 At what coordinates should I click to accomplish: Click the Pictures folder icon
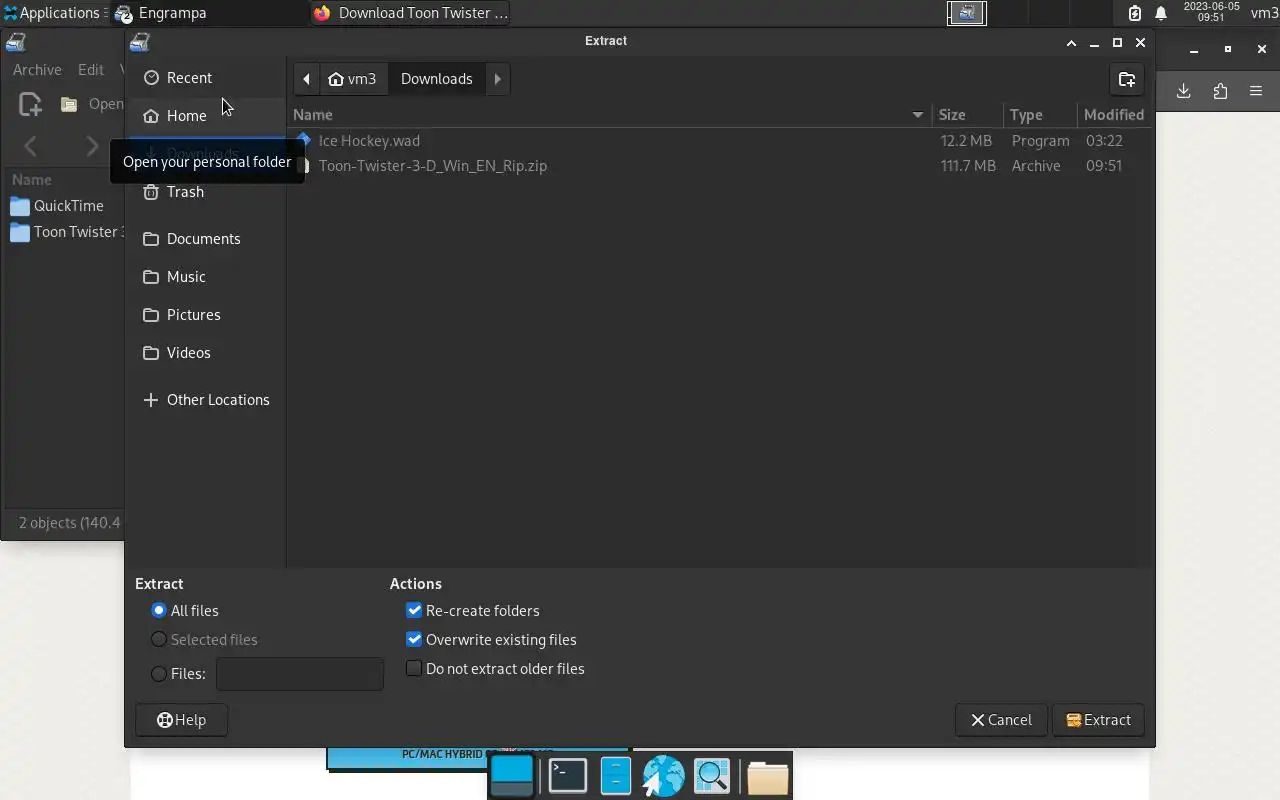point(151,315)
